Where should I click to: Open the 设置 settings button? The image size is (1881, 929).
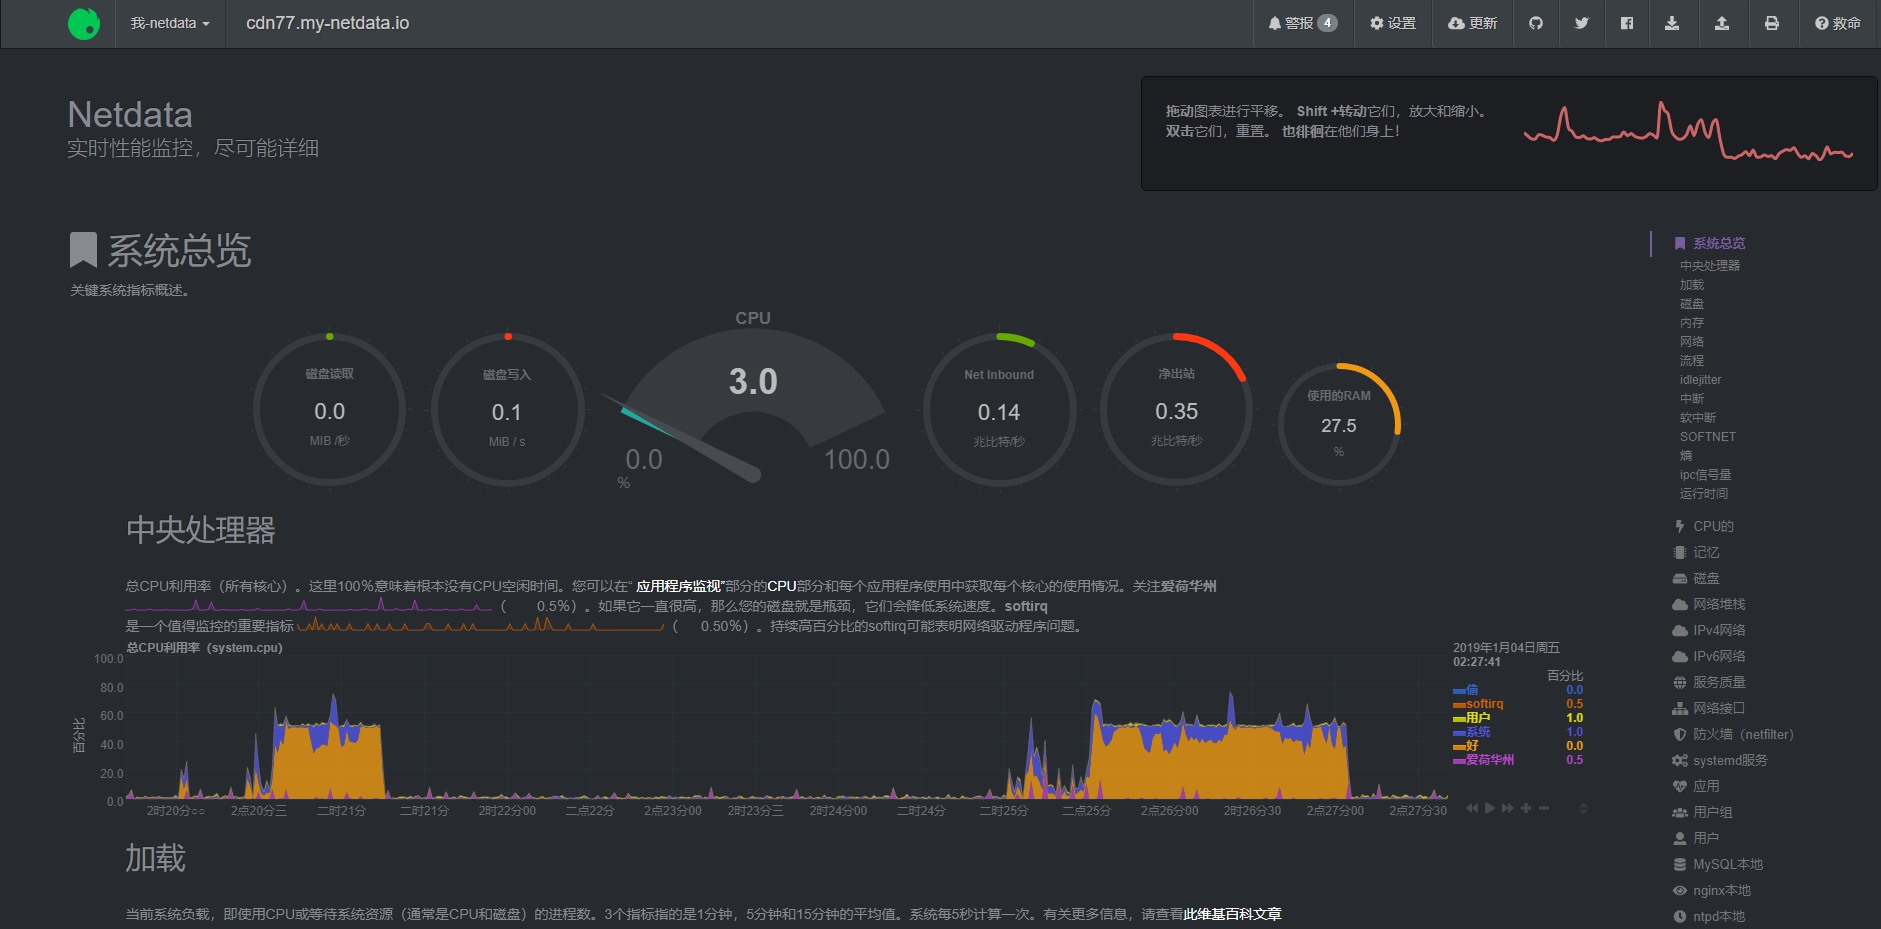pos(1393,23)
